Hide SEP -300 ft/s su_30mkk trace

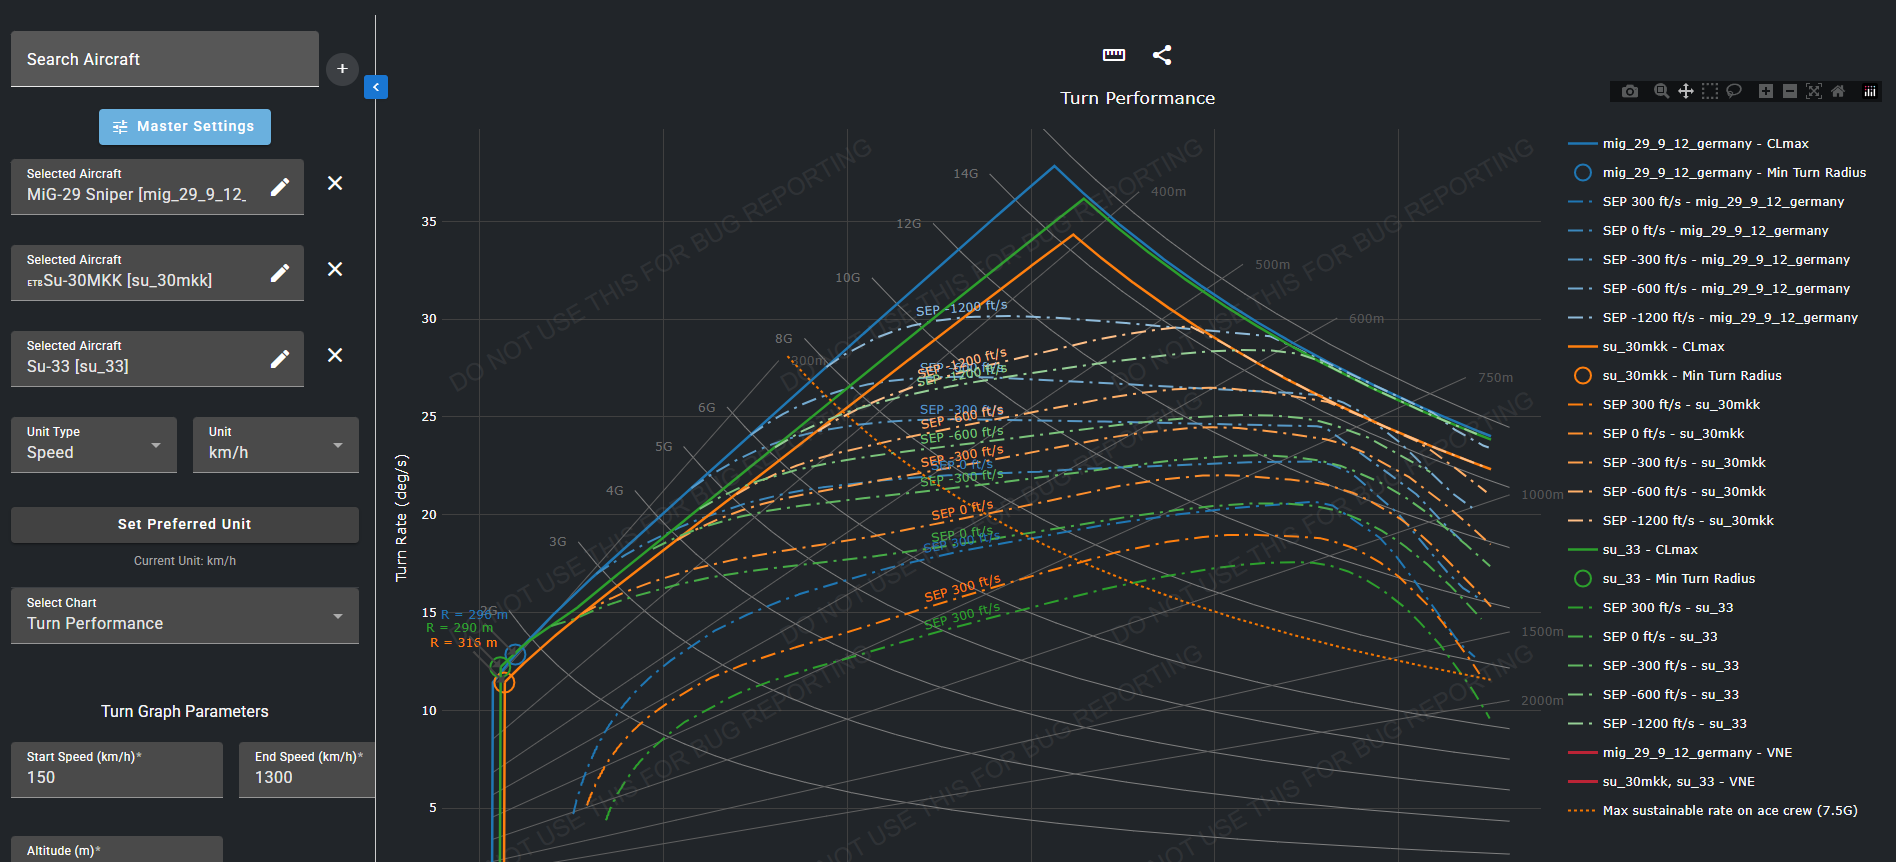pyautogui.click(x=1668, y=463)
